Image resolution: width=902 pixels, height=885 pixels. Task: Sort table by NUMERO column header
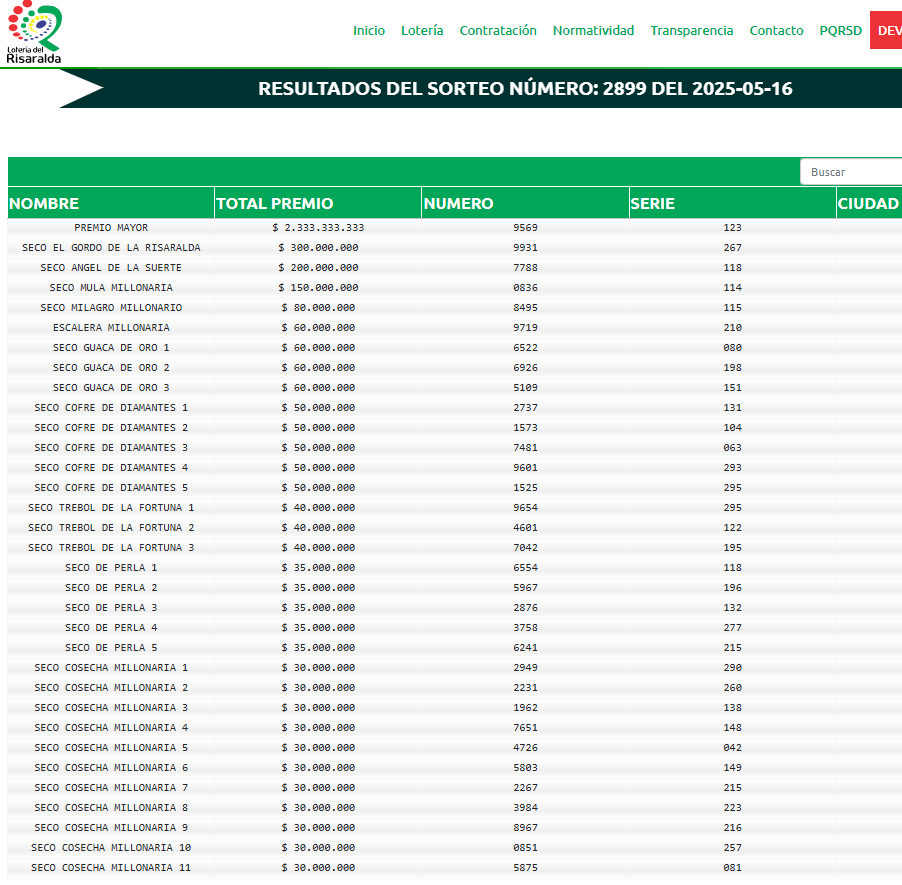[525, 203]
